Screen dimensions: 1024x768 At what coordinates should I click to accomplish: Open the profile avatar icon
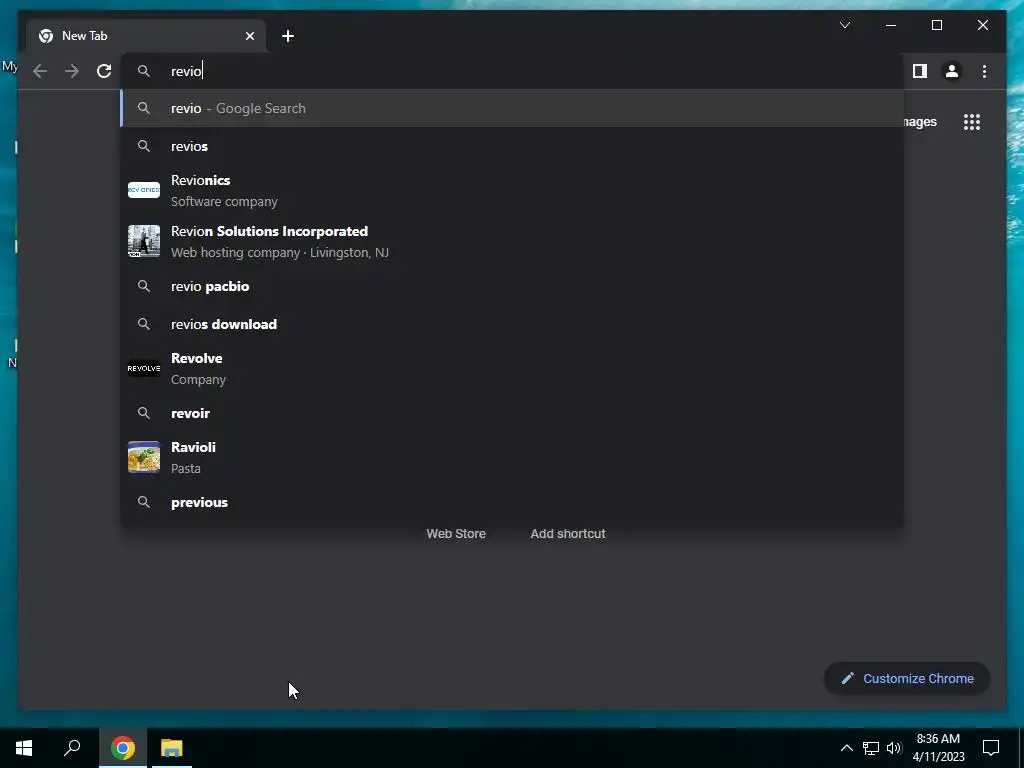click(x=952, y=71)
